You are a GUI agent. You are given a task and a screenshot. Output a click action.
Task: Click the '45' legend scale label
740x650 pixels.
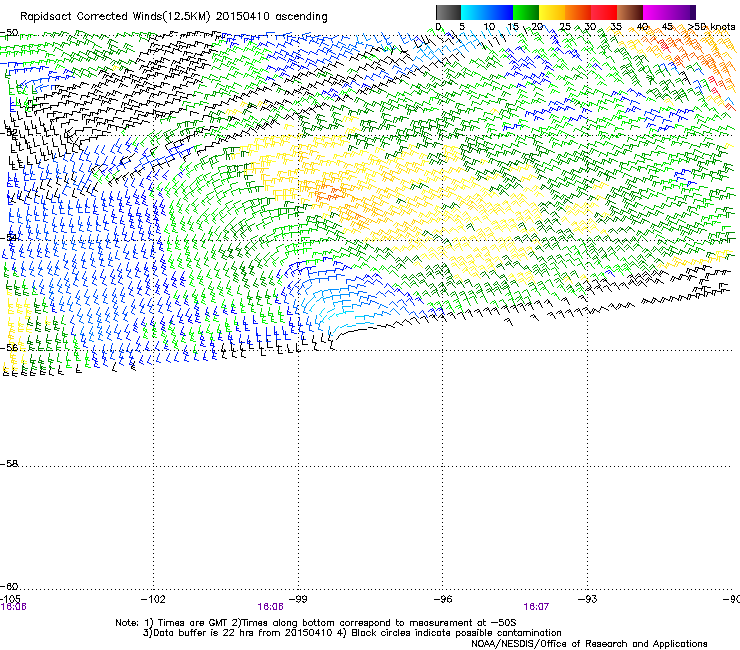click(667, 27)
